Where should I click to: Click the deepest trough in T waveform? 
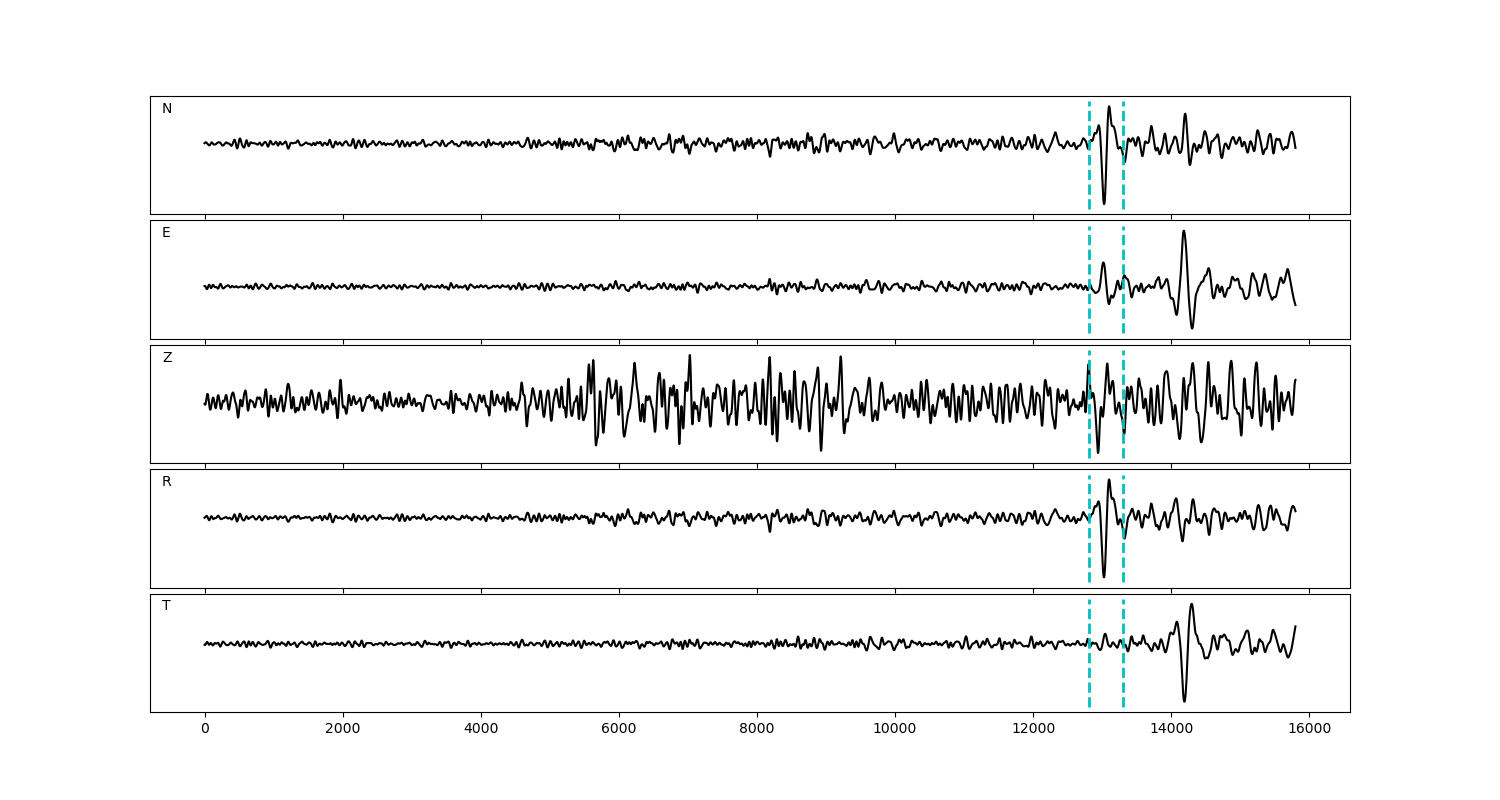pos(1185,700)
